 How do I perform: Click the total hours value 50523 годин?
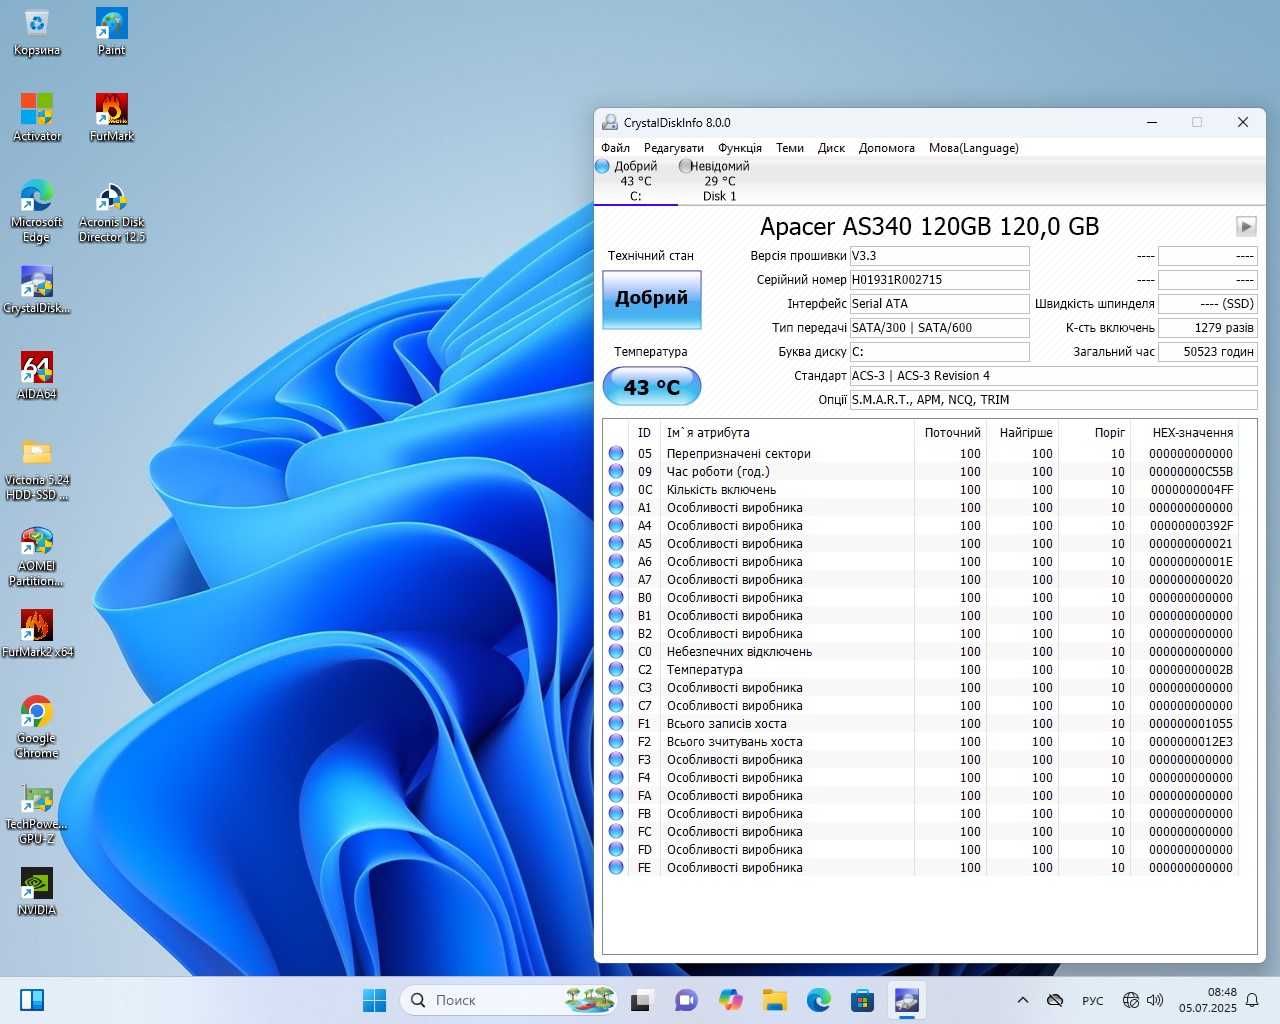coord(1207,352)
